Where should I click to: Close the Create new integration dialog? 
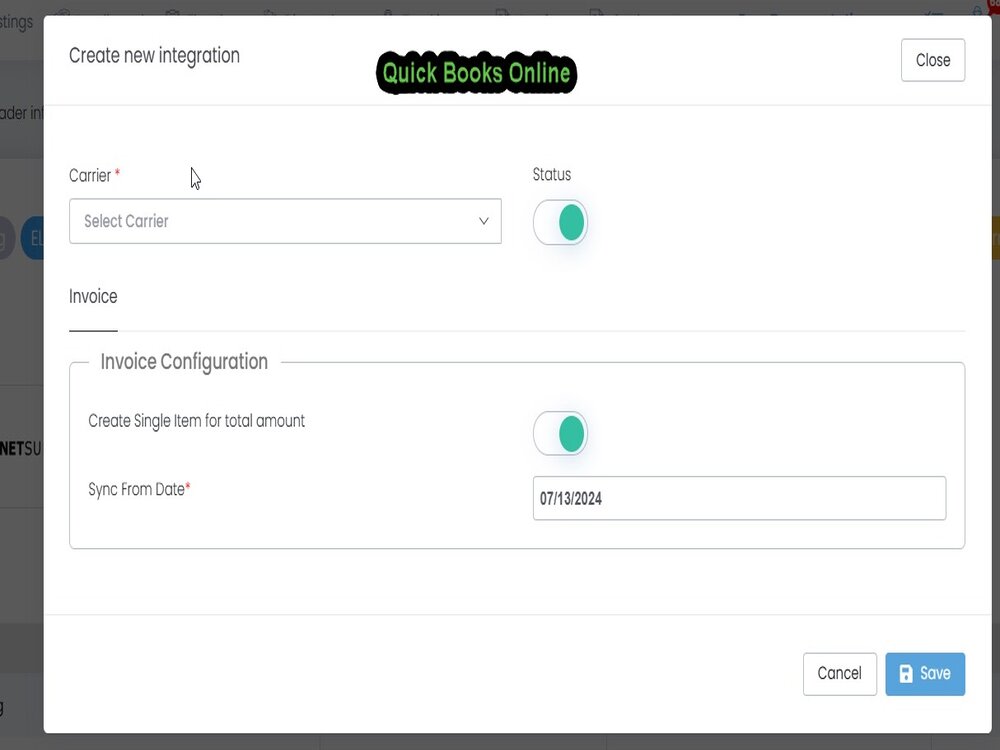click(x=932, y=60)
